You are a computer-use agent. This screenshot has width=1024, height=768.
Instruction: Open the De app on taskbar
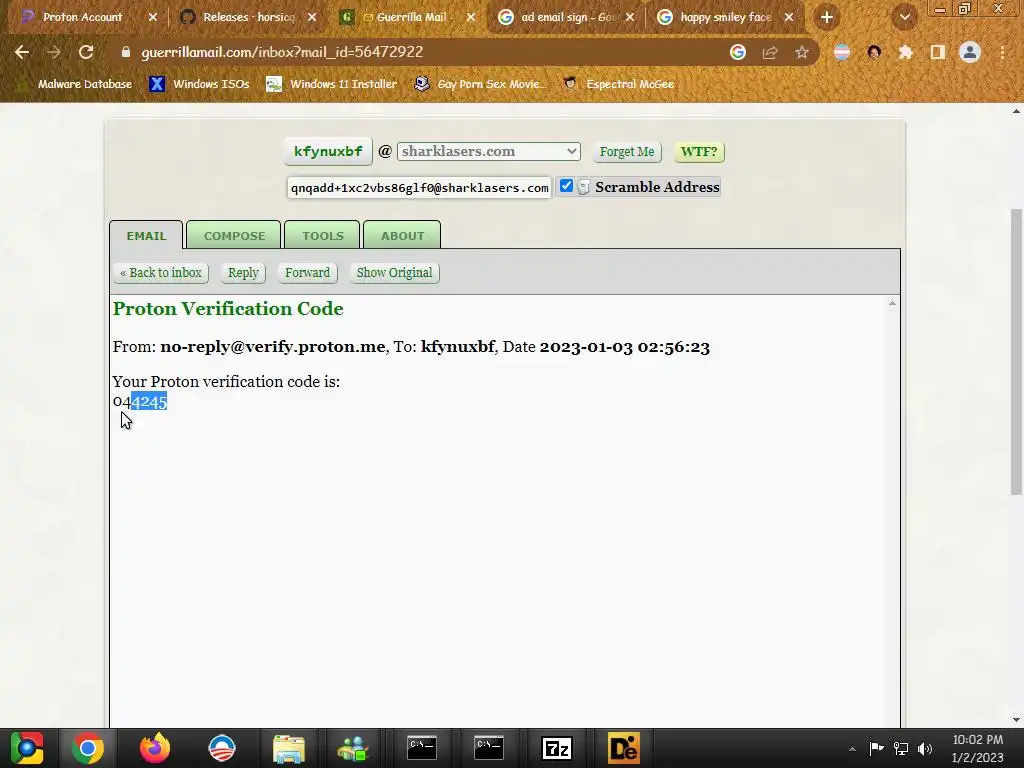click(x=623, y=748)
